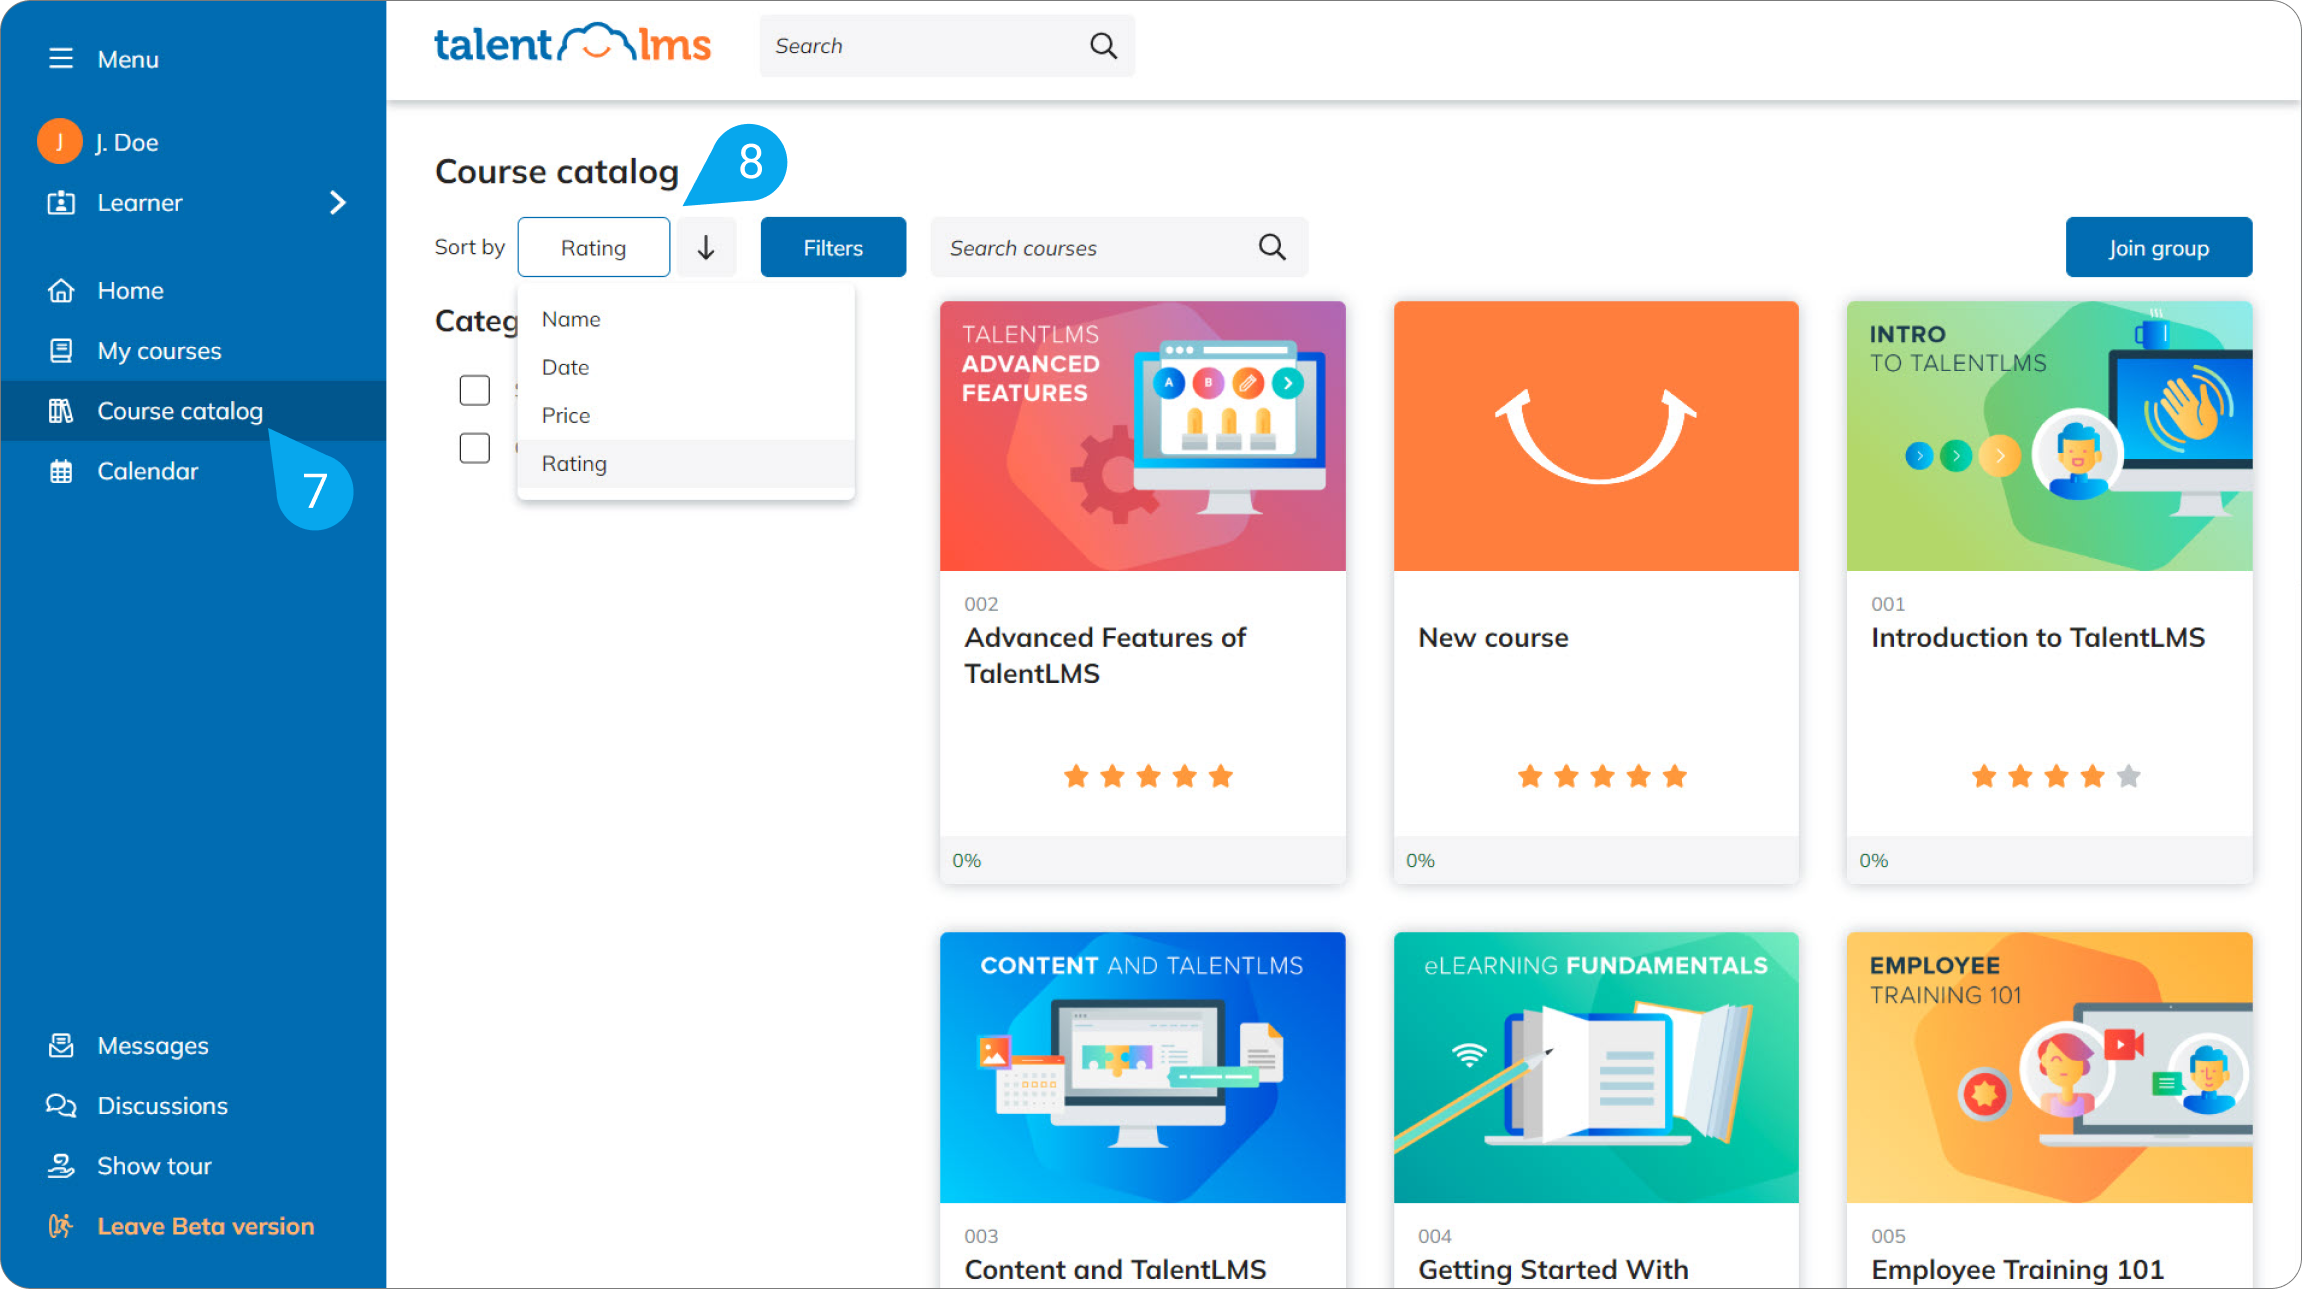The width and height of the screenshot is (2302, 1289).
Task: Click Introduction to TalentLMS 0% progress
Action: point(2050,860)
